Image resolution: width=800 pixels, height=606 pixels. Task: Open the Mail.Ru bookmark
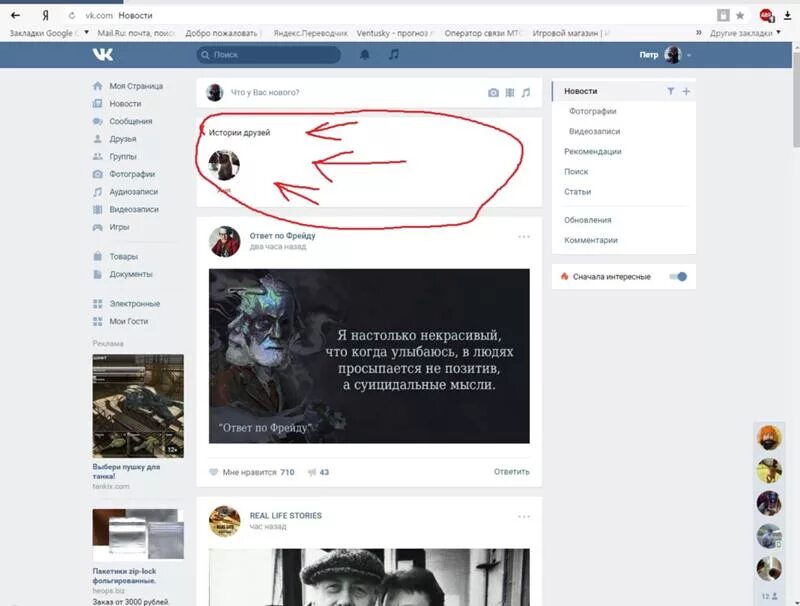click(136, 33)
